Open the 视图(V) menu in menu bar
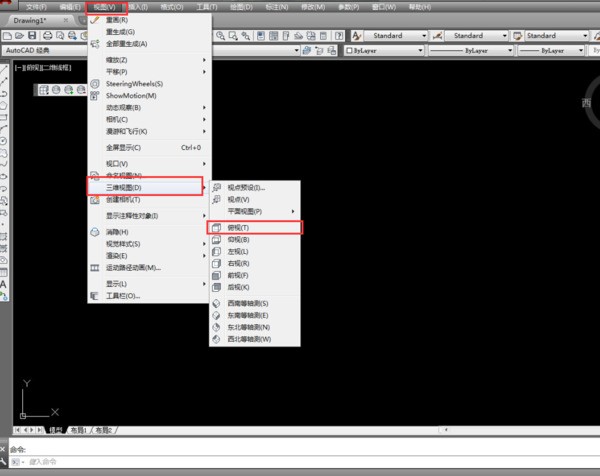 click(105, 7)
